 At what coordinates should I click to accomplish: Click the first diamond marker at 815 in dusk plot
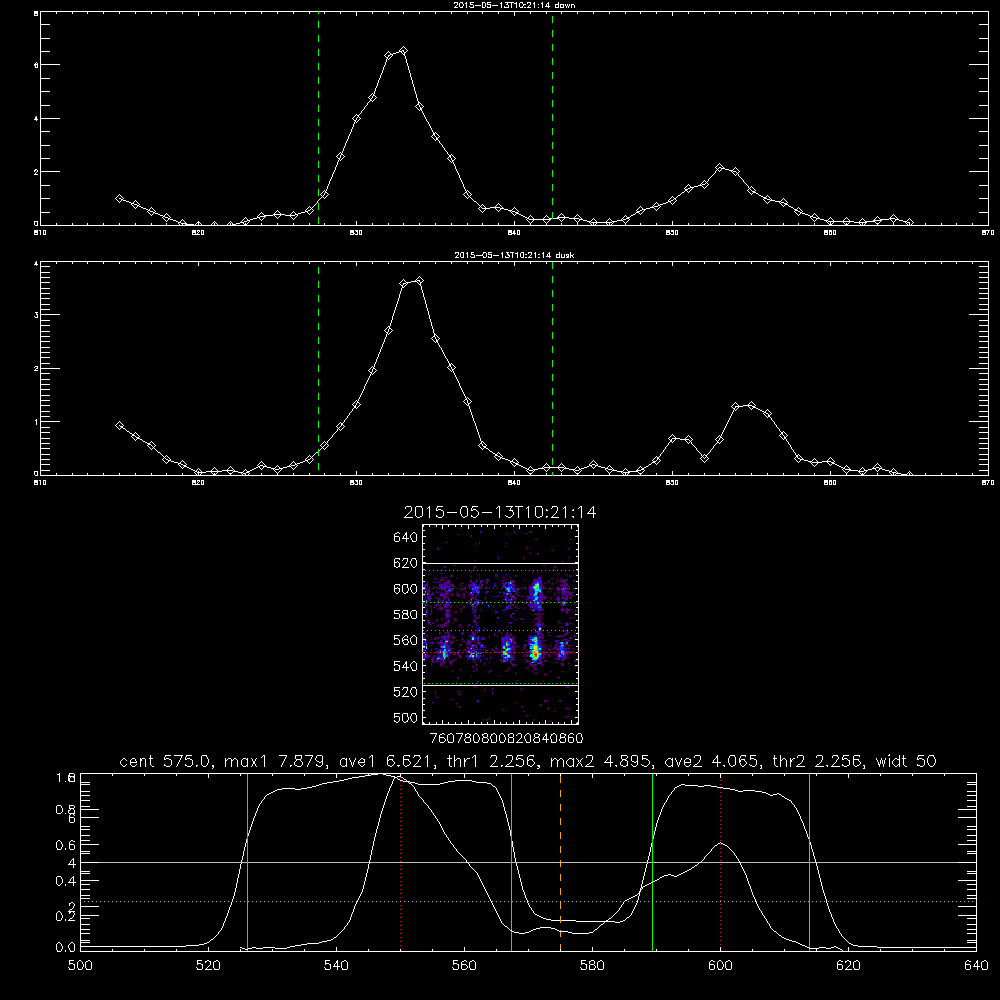(119, 425)
